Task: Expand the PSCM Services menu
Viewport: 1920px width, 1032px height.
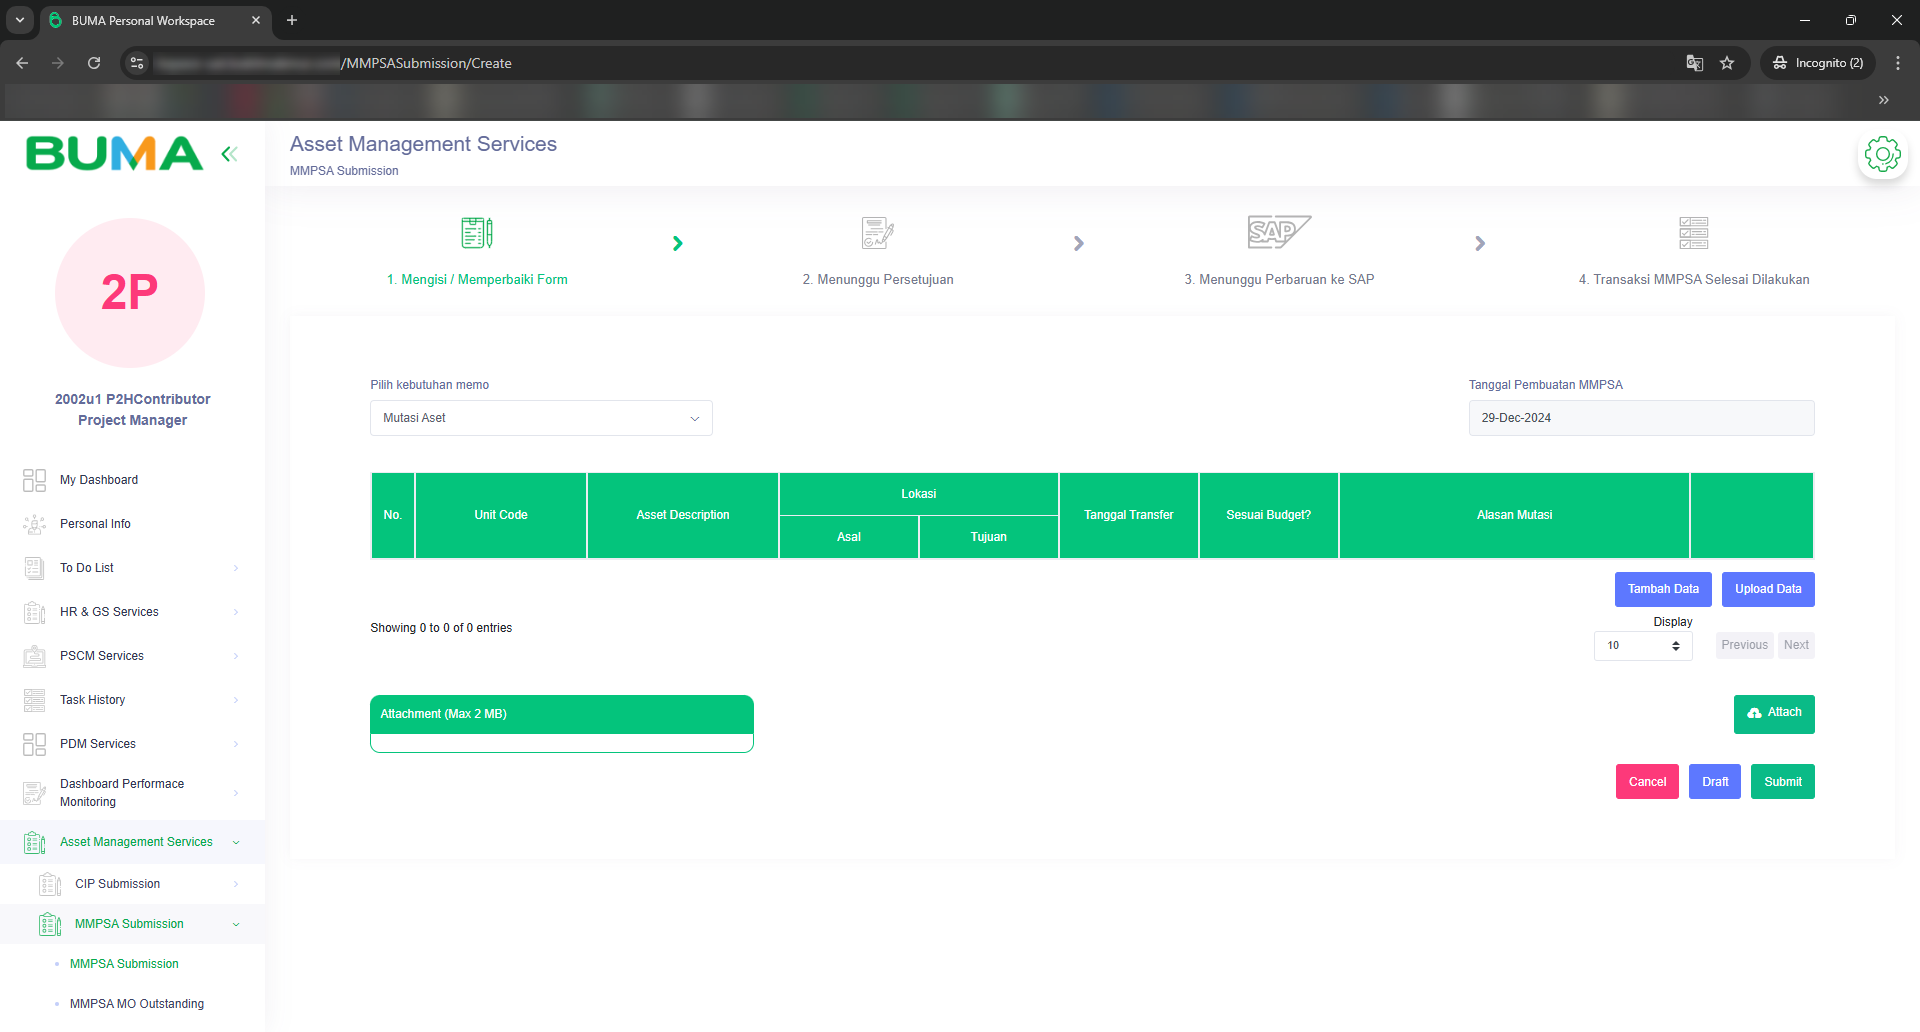Action: [102, 656]
